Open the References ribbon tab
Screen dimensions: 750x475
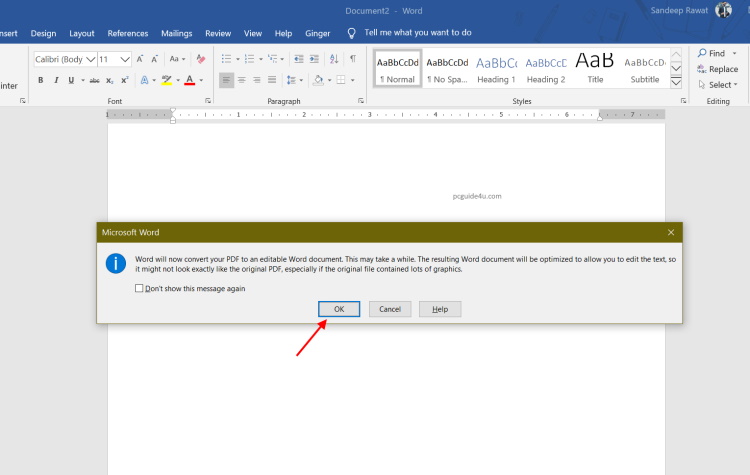pyautogui.click(x=127, y=33)
